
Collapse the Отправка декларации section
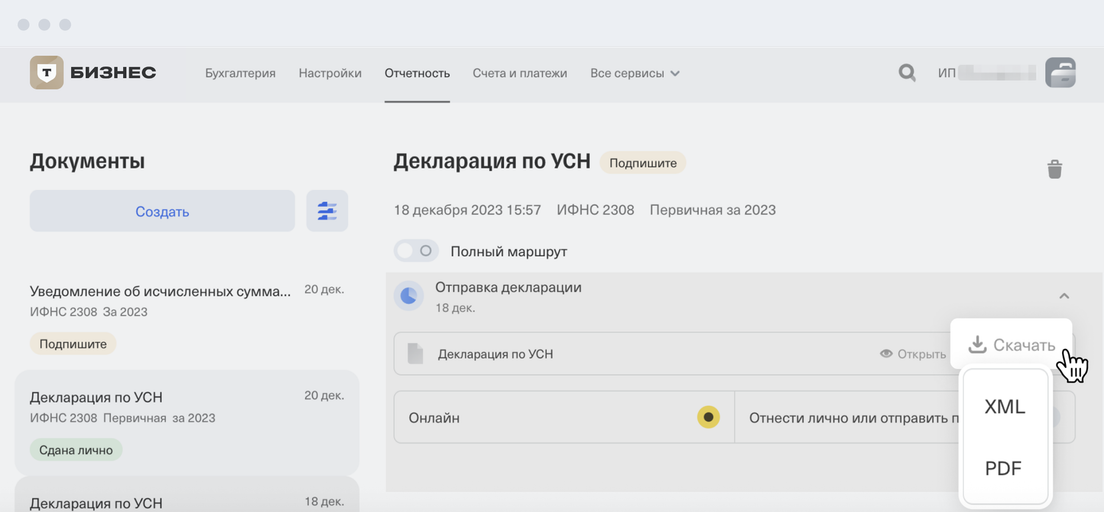coord(1064,296)
